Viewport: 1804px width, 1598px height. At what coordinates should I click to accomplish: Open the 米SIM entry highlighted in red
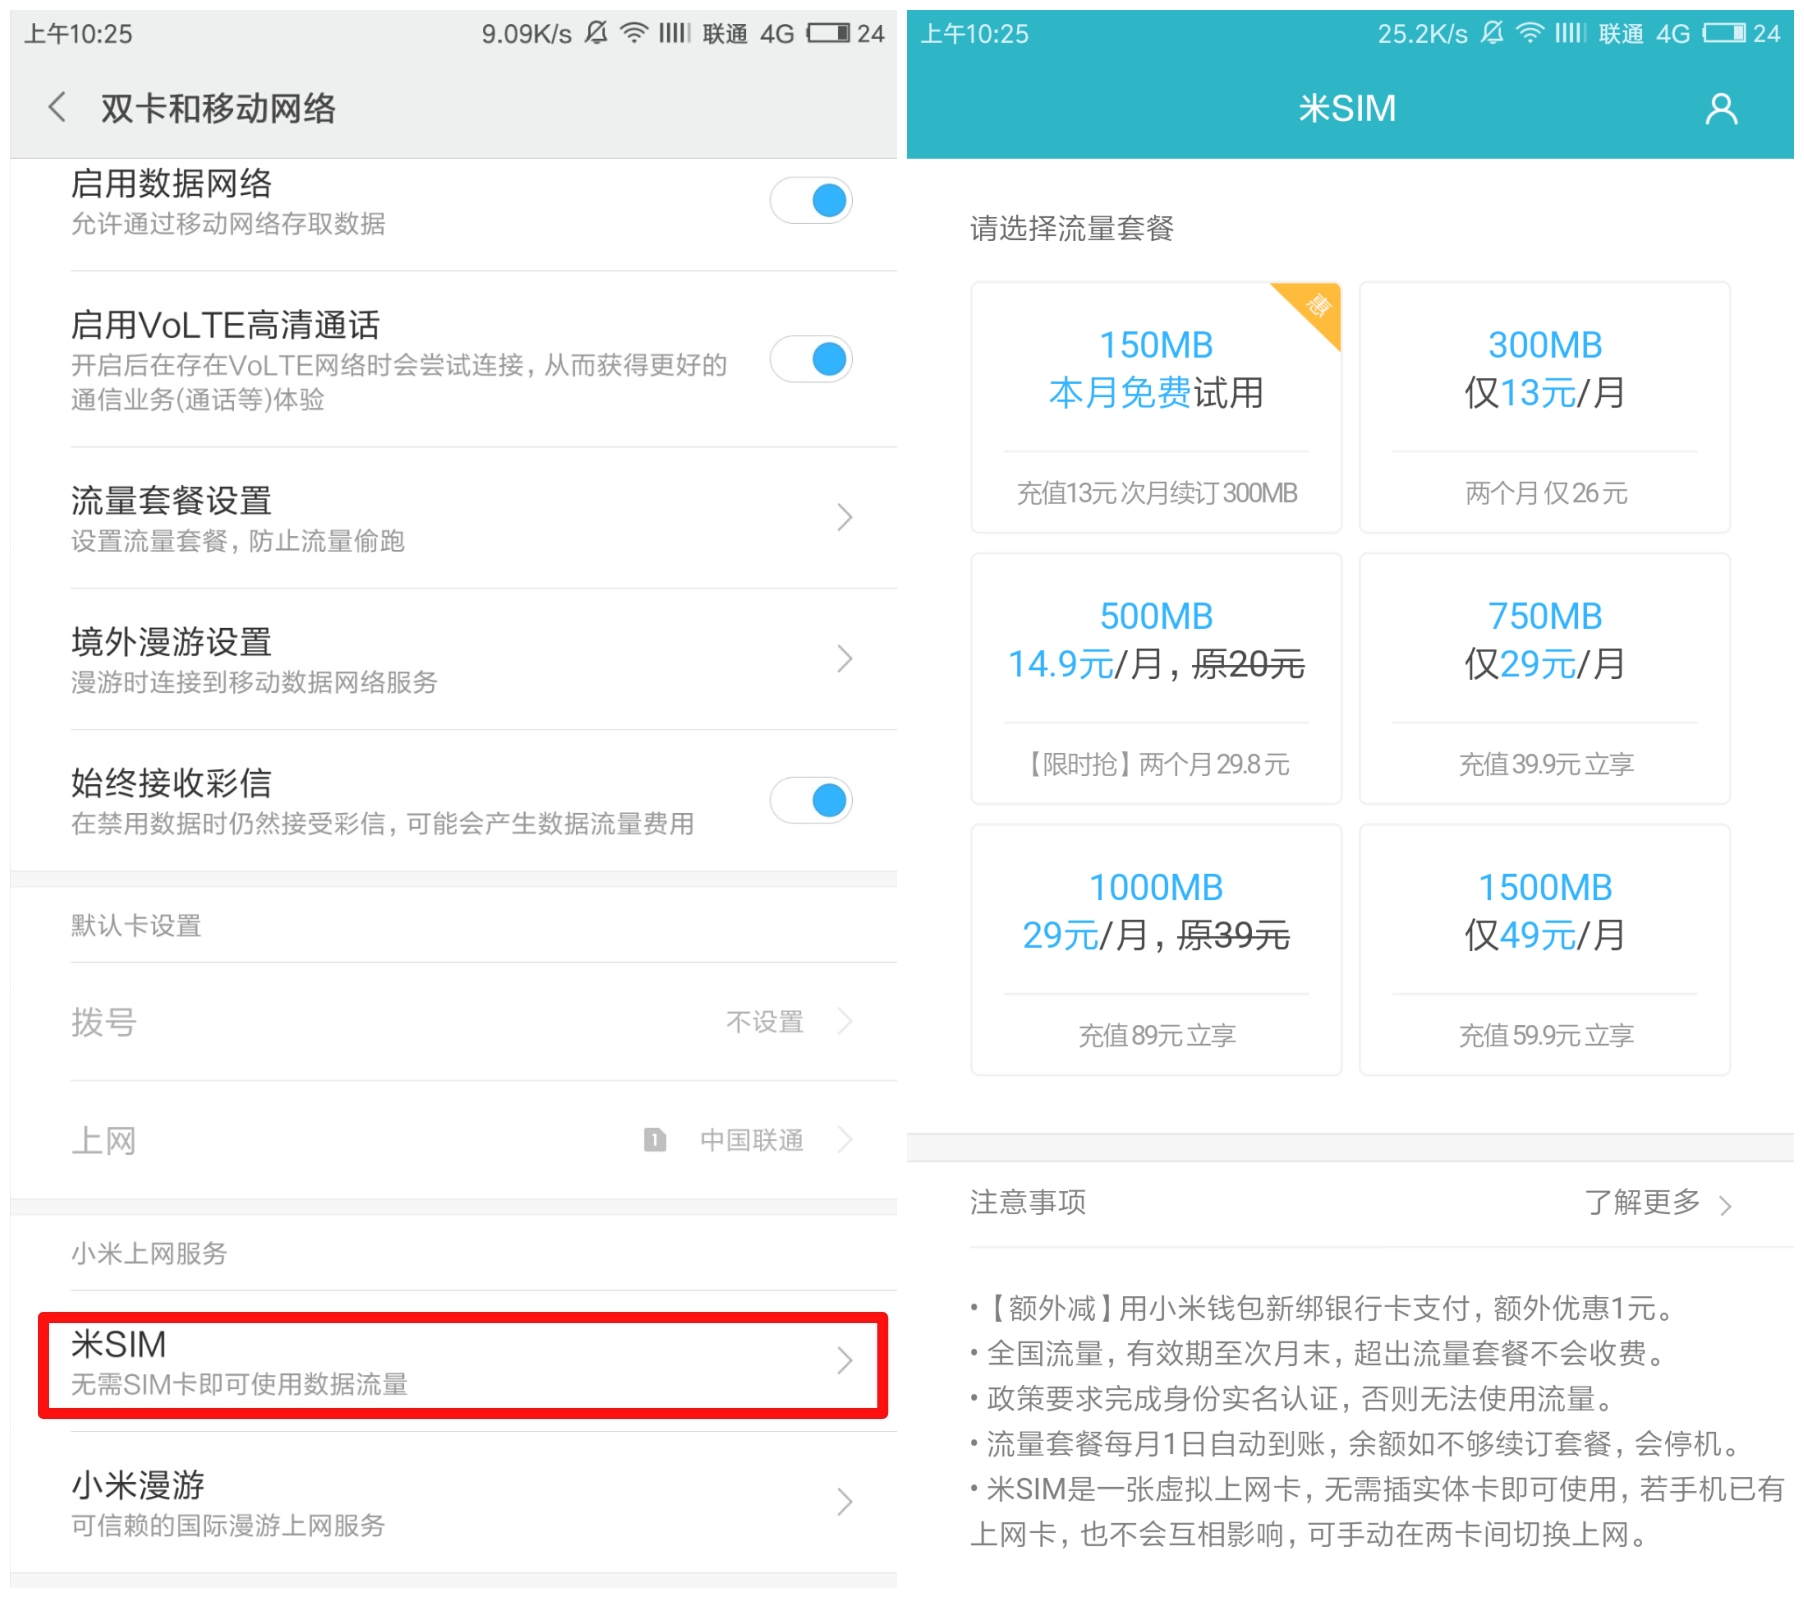pos(450,1363)
